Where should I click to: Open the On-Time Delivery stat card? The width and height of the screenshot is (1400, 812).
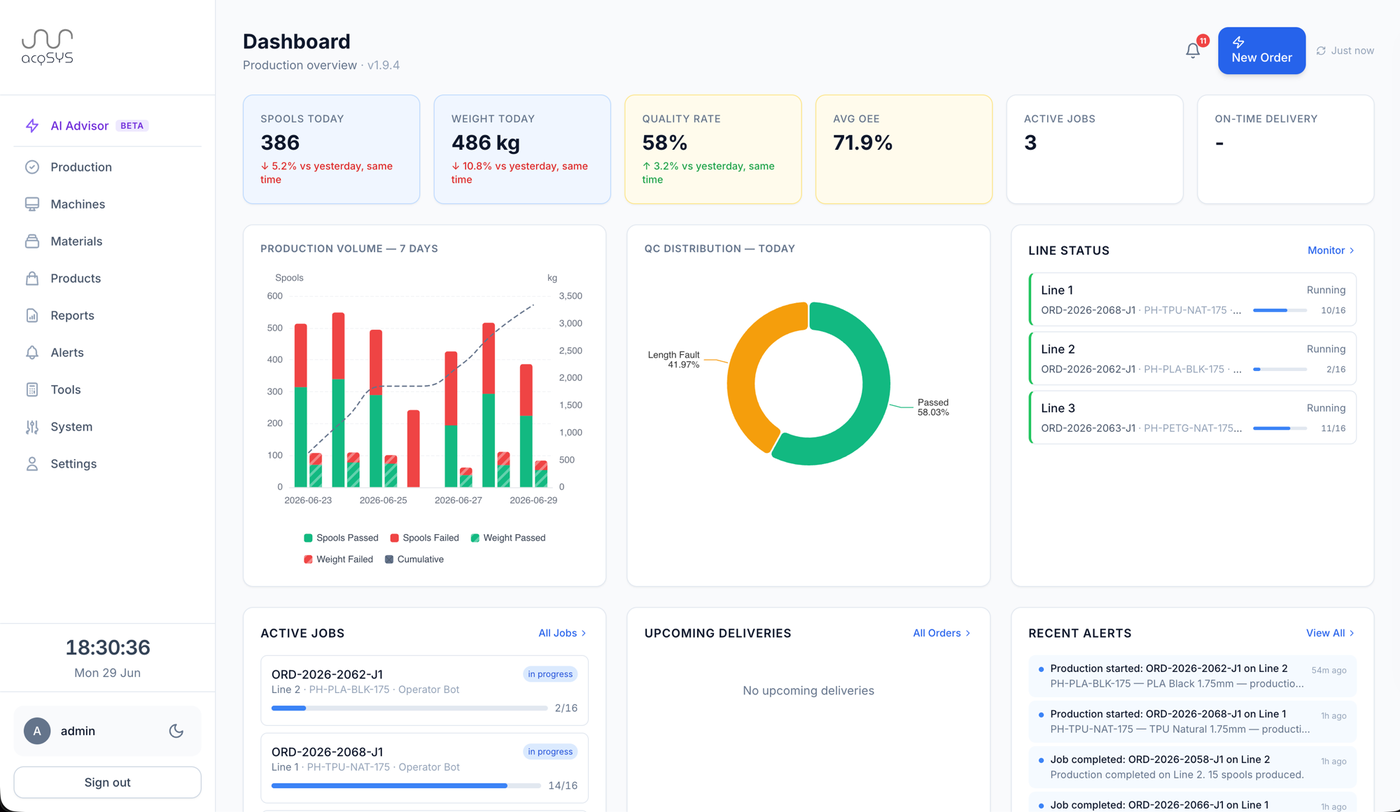tap(1286, 150)
